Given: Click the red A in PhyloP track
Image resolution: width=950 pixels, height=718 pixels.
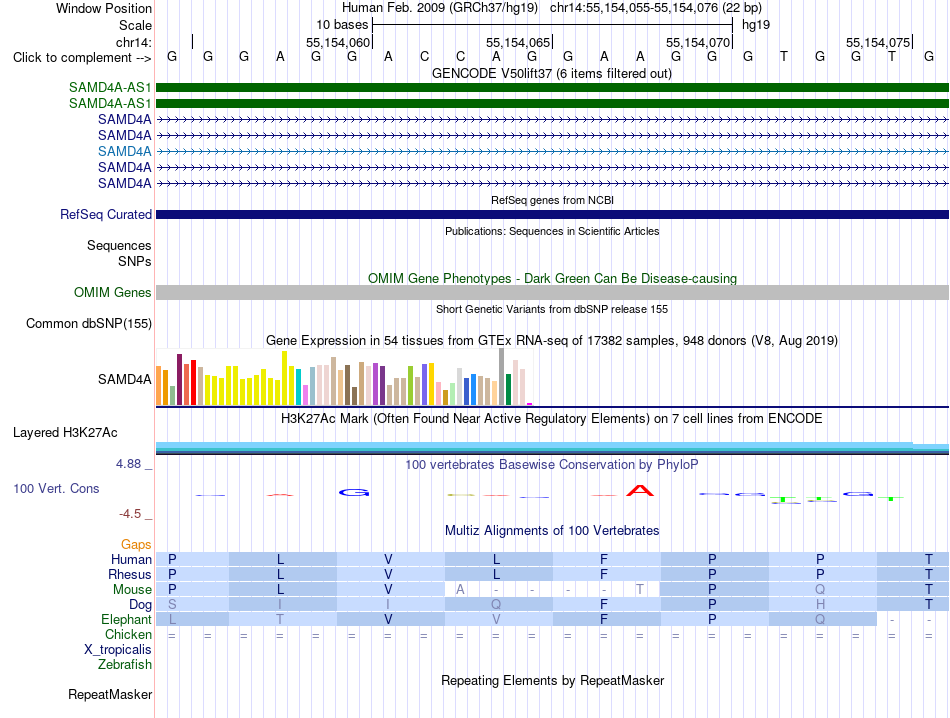Looking at the screenshot, I should (640, 490).
